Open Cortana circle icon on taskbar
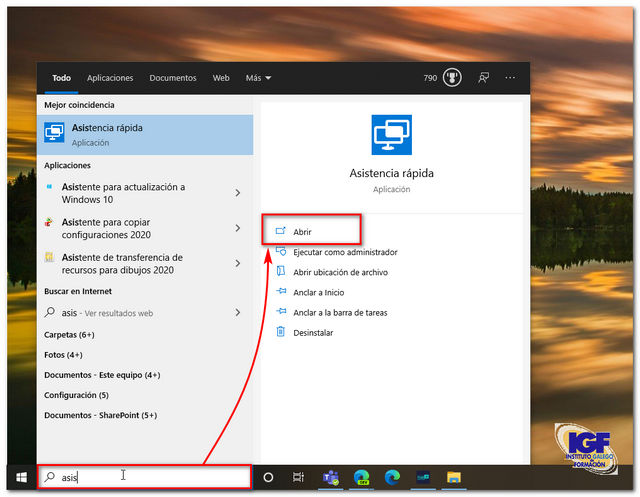The image size is (640, 497). [x=268, y=477]
